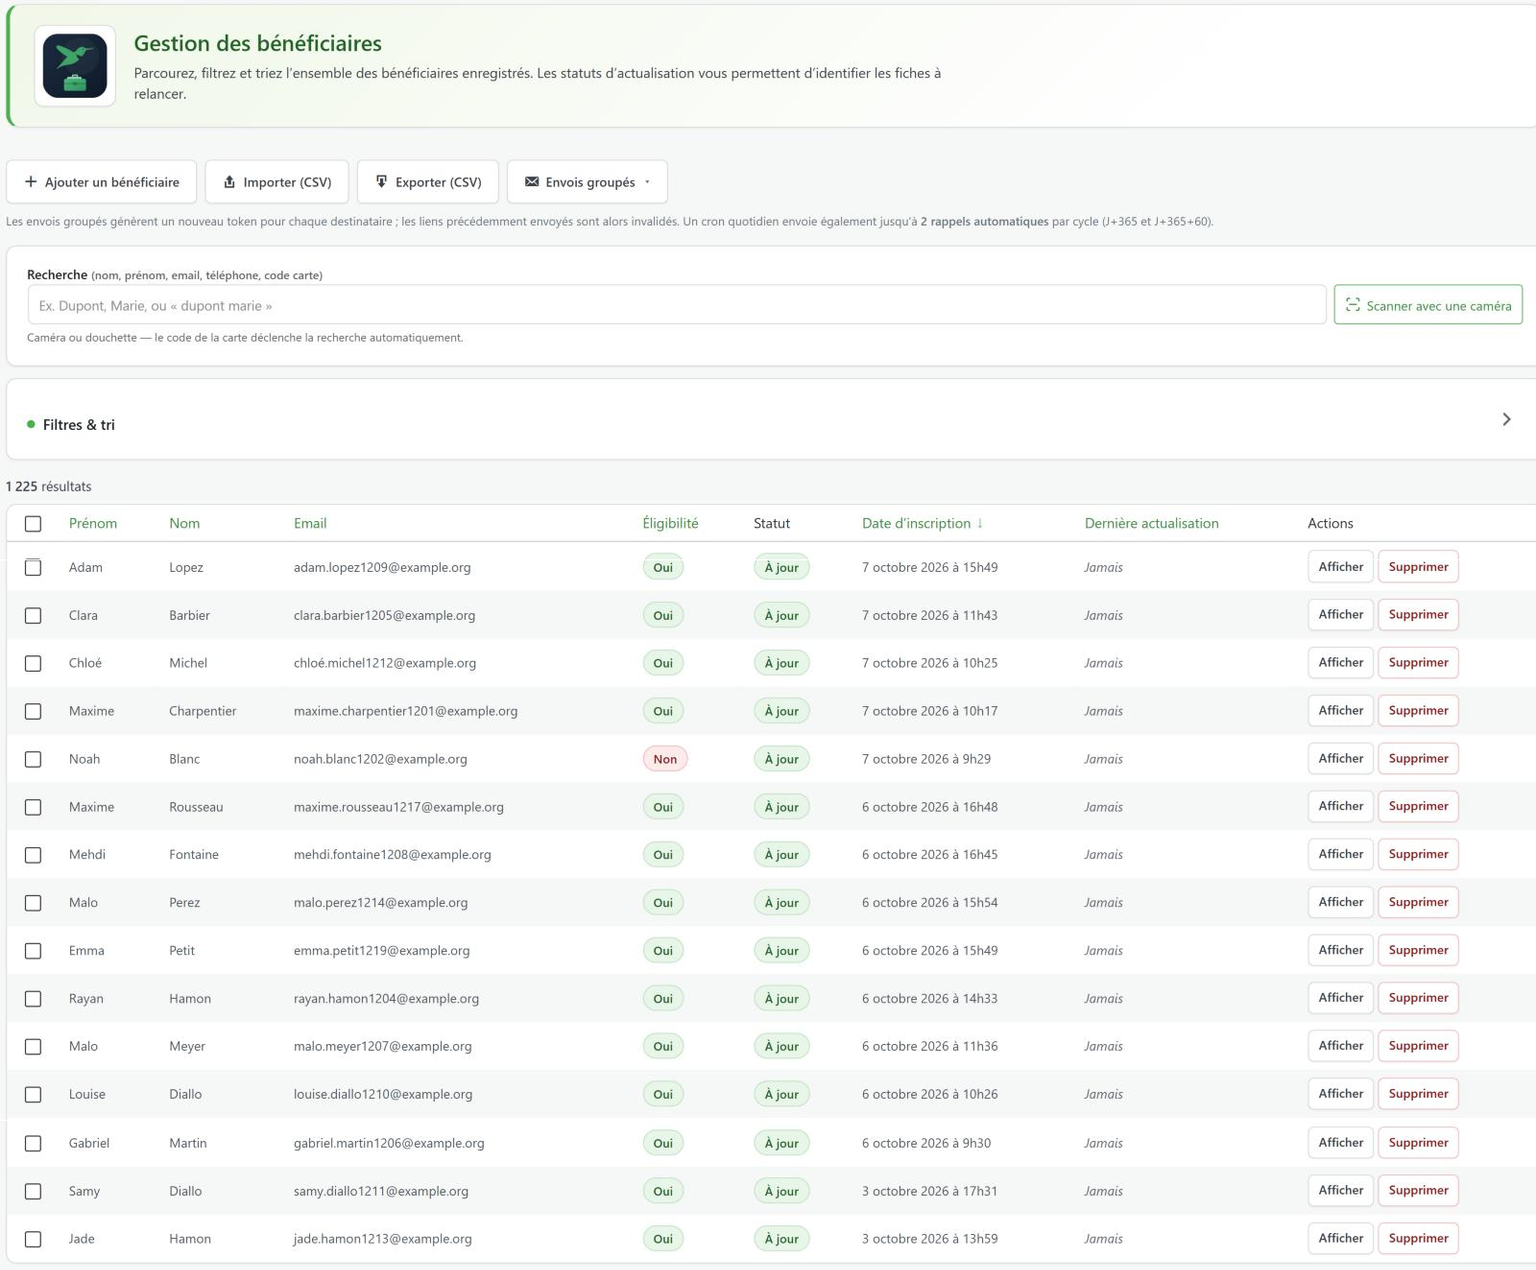Click Scanner avec une caméra button
Screen dimensions: 1536x1270
(1428, 305)
